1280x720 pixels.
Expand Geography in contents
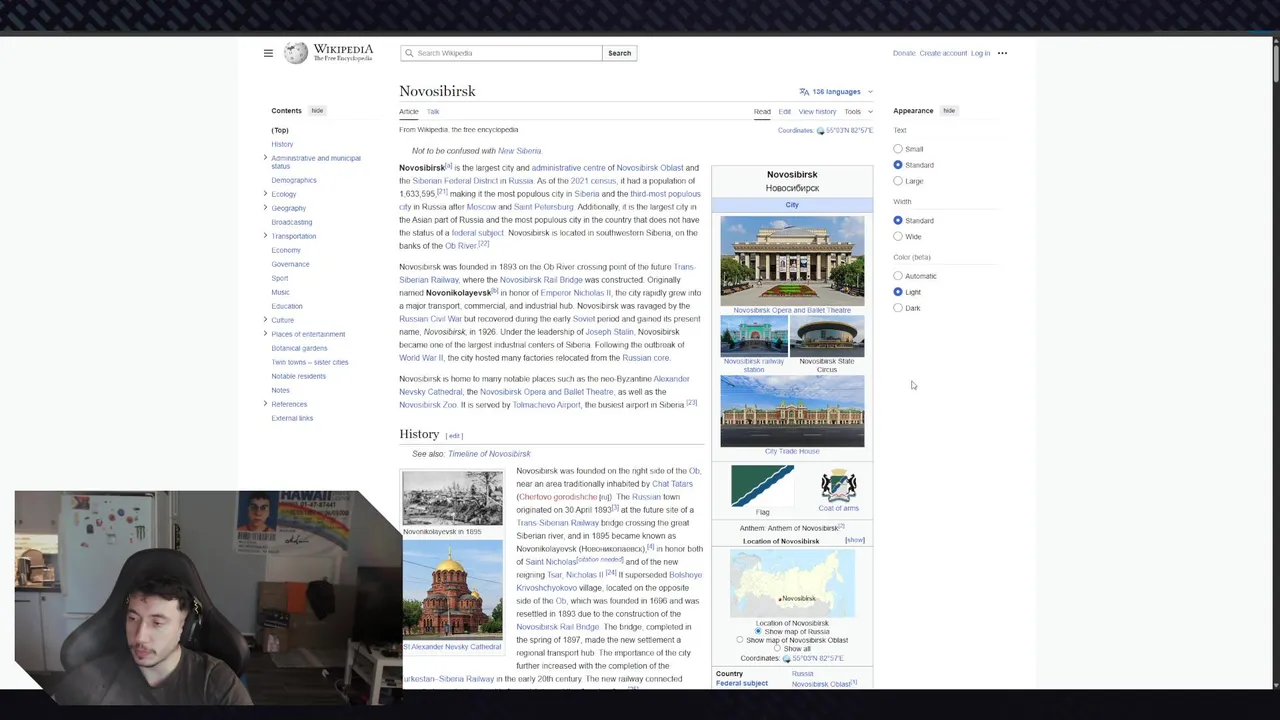point(265,208)
